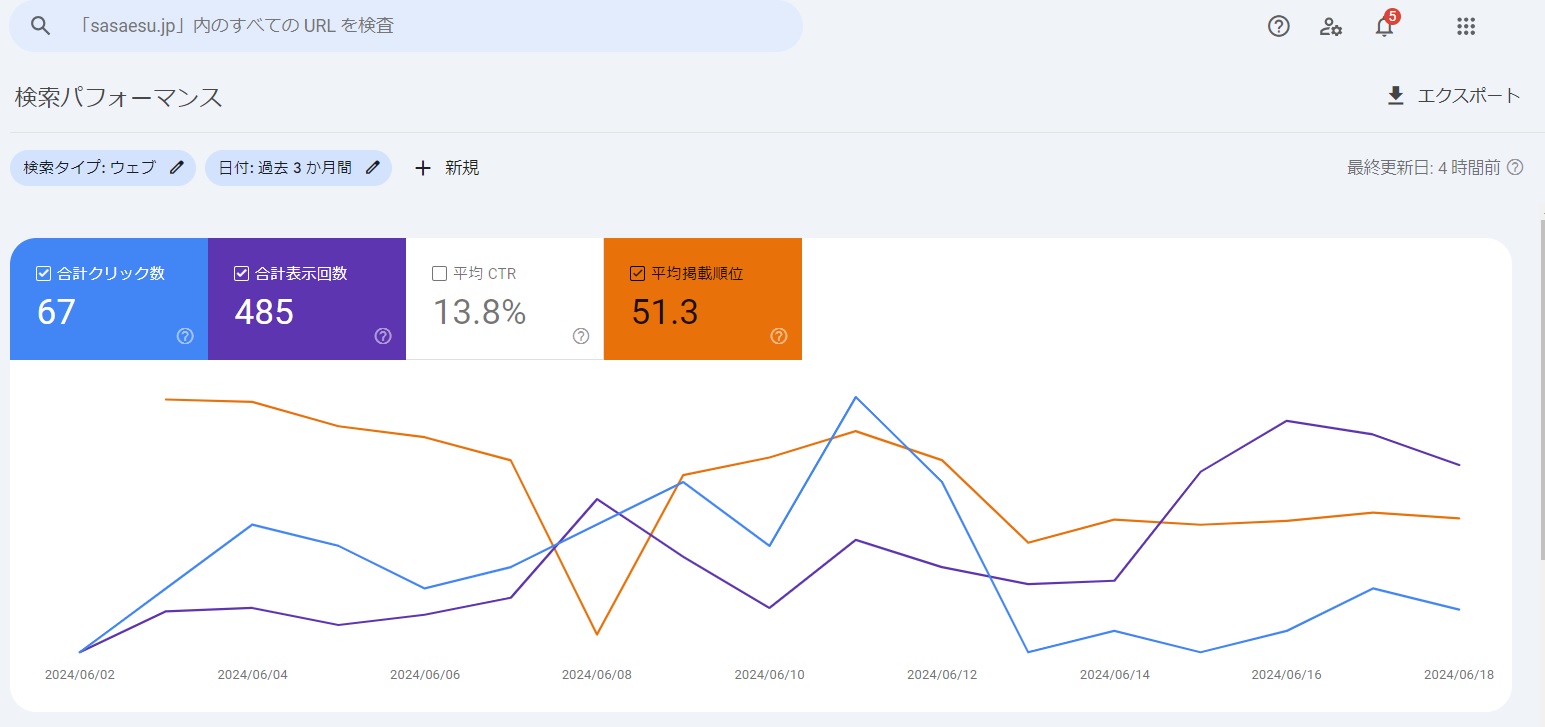Click the 485 impressions value
Screen dimensions: 1545x727
pos(264,313)
